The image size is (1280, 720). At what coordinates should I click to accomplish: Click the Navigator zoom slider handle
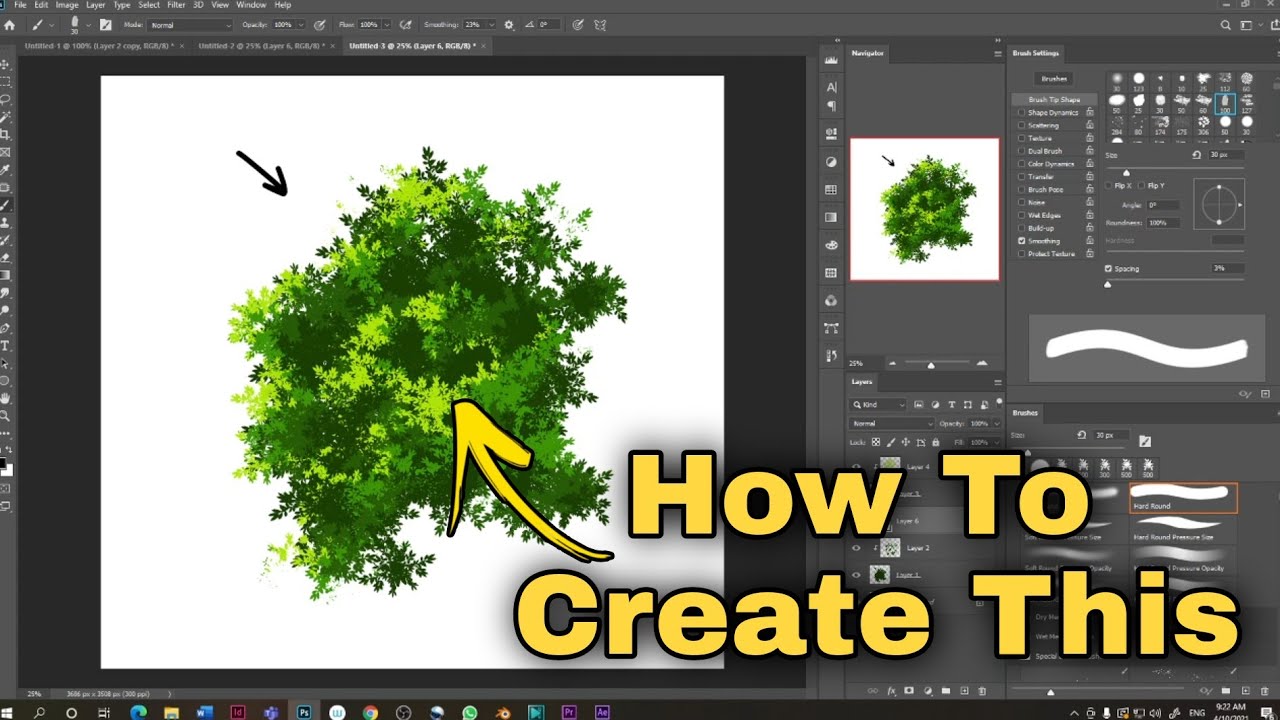[x=931, y=364]
